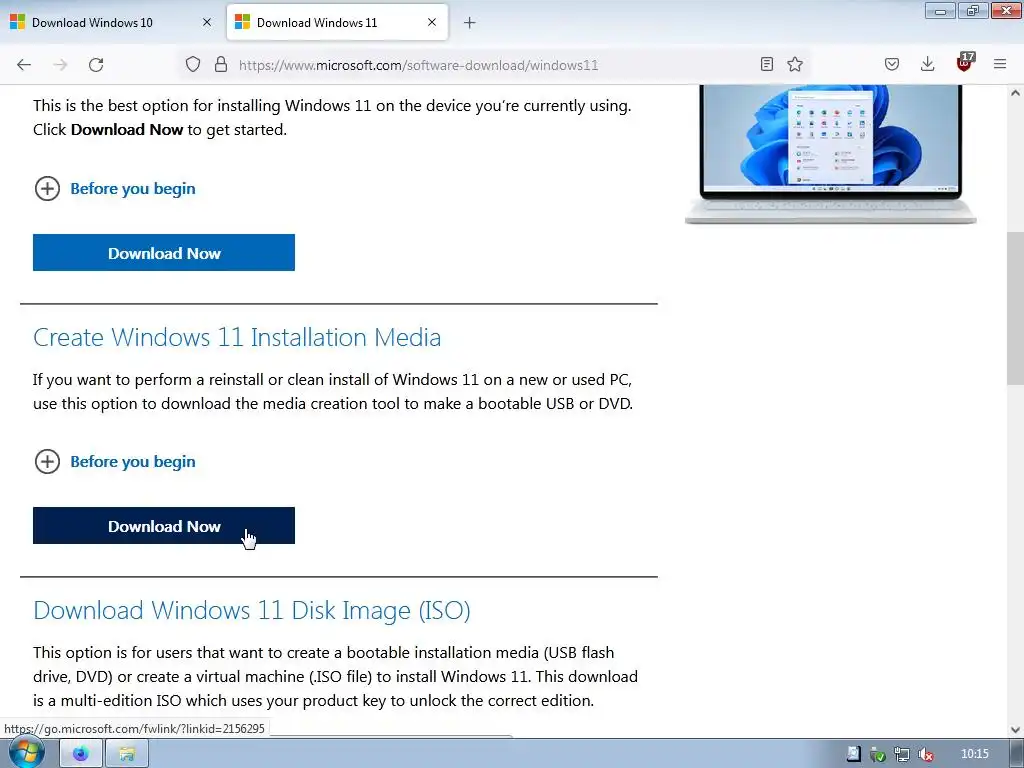The image size is (1024, 768).
Task: Open the Windows Start orb
Action: [27, 753]
